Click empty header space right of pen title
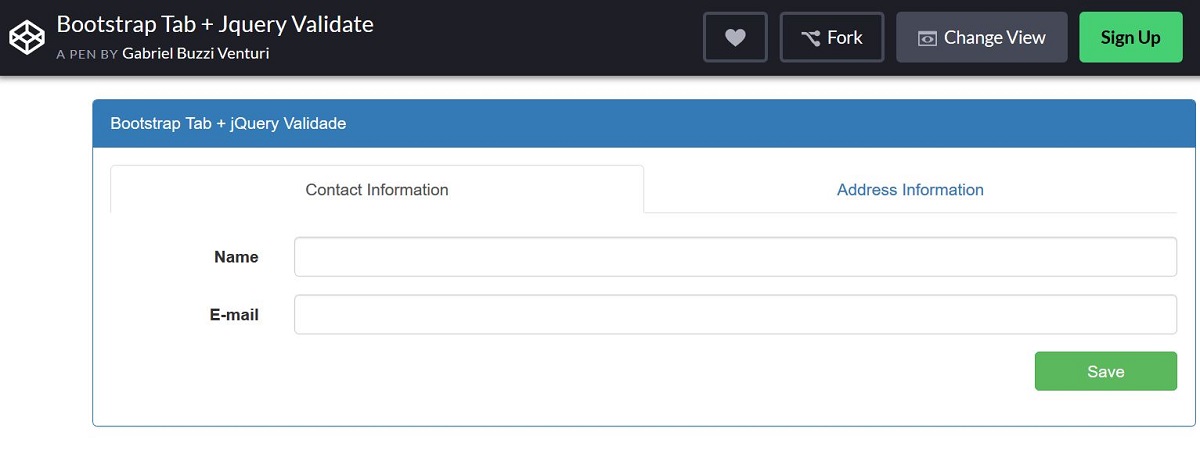This screenshot has width=1200, height=475. tap(540, 37)
